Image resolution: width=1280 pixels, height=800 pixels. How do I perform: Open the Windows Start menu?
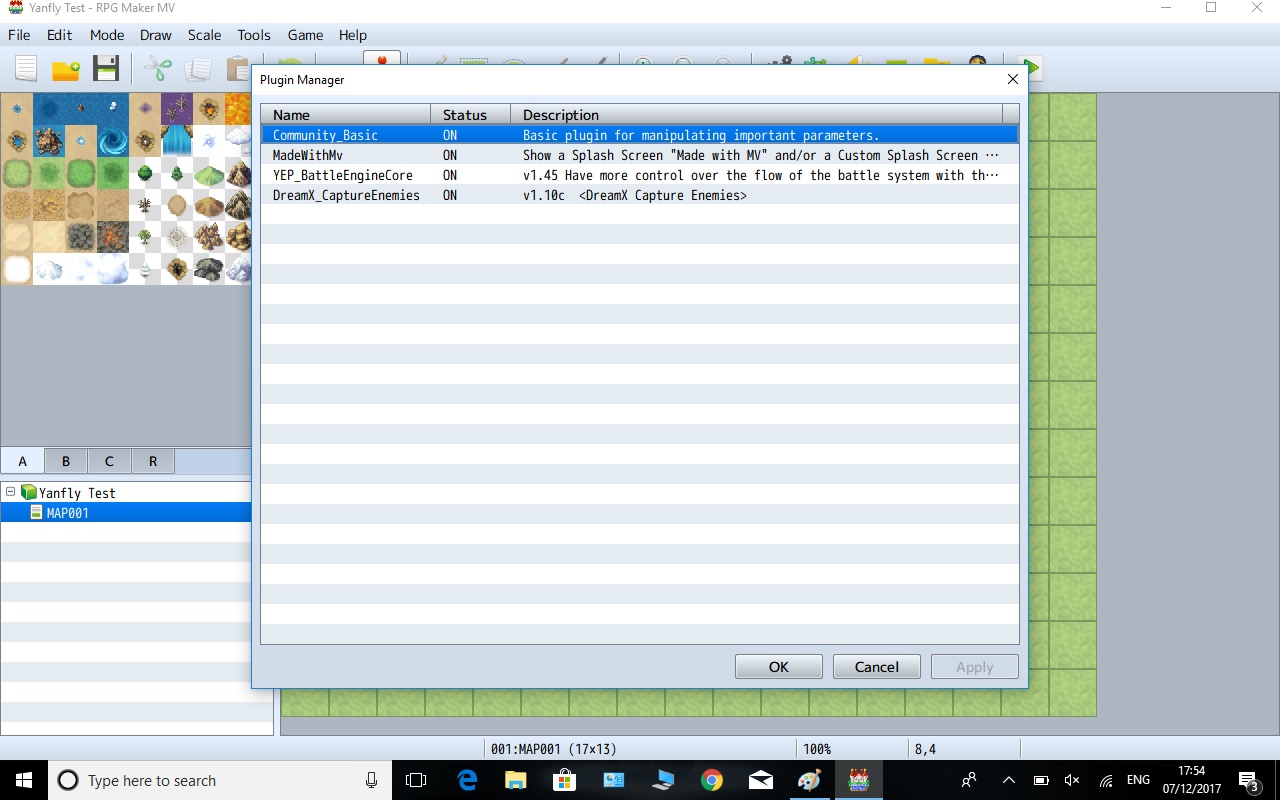click(24, 780)
